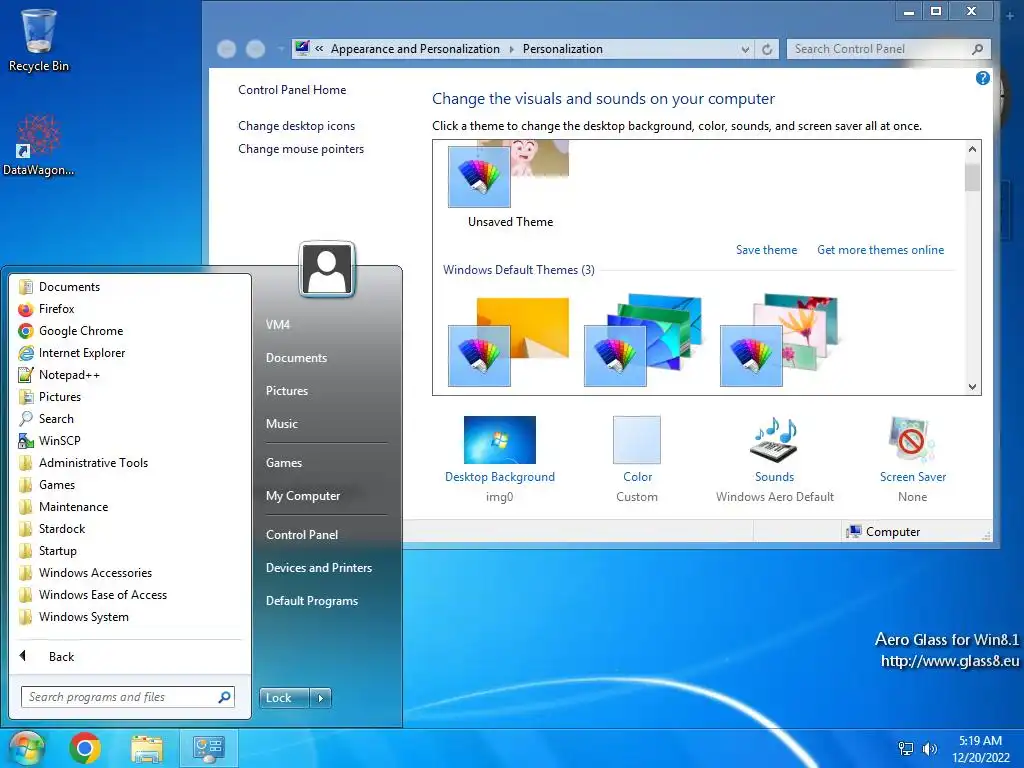This screenshot has height=768, width=1024.
Task: Open the taskbar clock and date
Action: pos(980,749)
